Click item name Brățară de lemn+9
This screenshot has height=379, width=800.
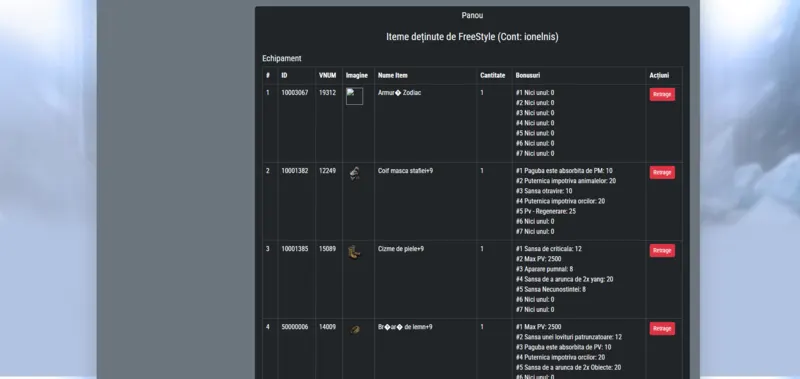click(405, 327)
